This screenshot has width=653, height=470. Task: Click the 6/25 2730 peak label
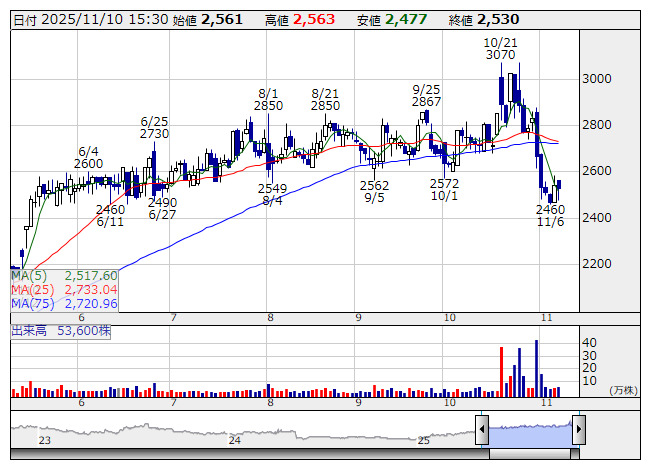(x=154, y=128)
